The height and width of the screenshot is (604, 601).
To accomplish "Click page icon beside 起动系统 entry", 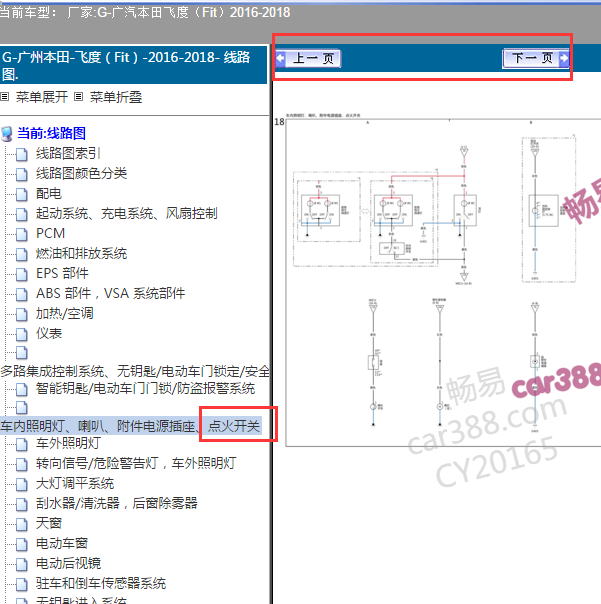I will 22,214.
